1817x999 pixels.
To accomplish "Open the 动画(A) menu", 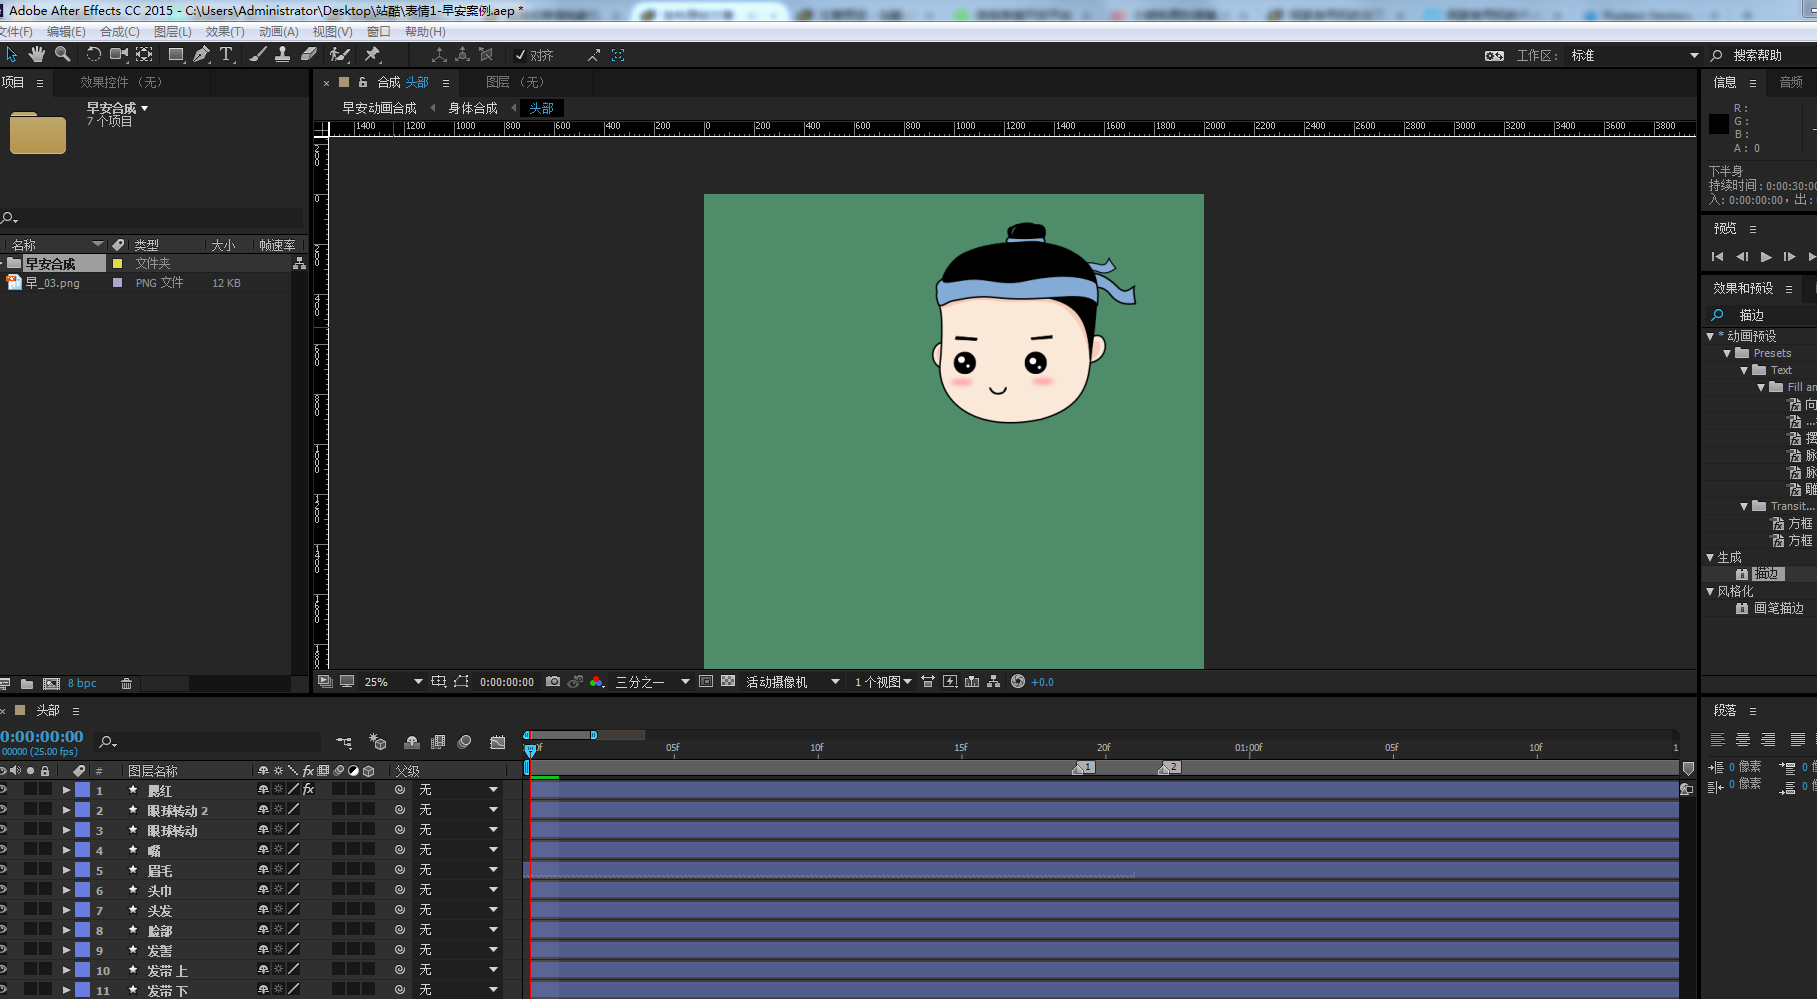I will (x=279, y=32).
